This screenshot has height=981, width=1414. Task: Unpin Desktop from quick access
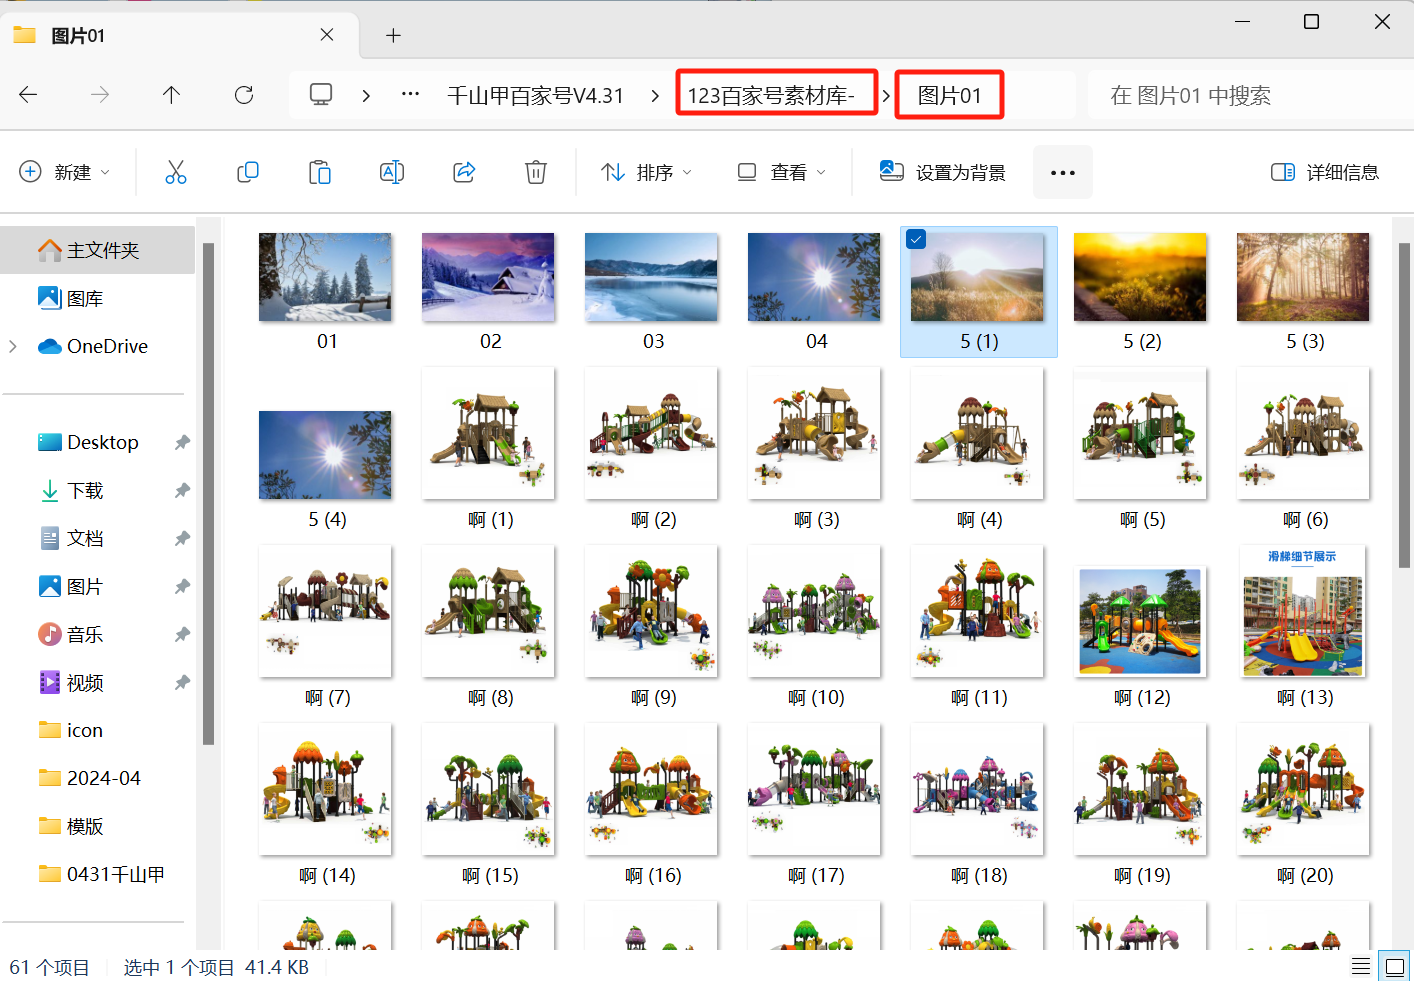click(x=182, y=442)
